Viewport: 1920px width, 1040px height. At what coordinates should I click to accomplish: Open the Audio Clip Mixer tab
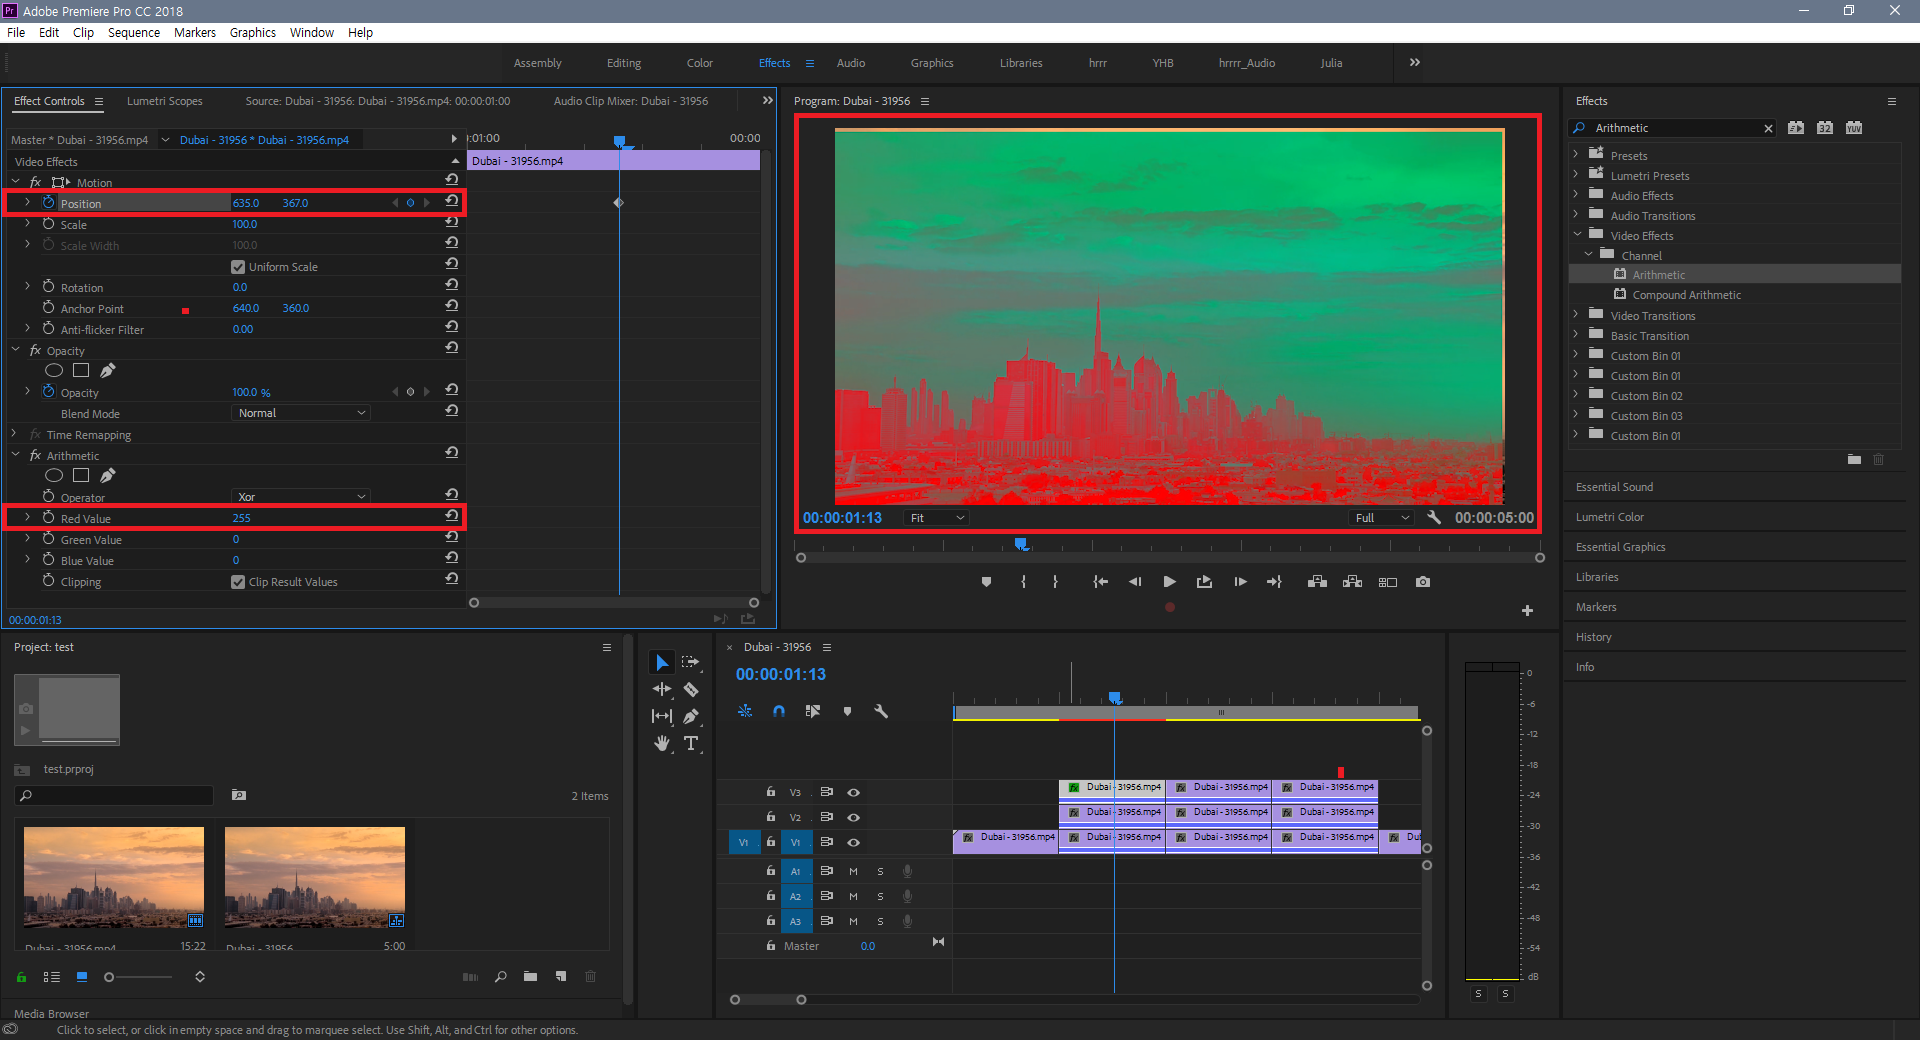pyautogui.click(x=631, y=101)
